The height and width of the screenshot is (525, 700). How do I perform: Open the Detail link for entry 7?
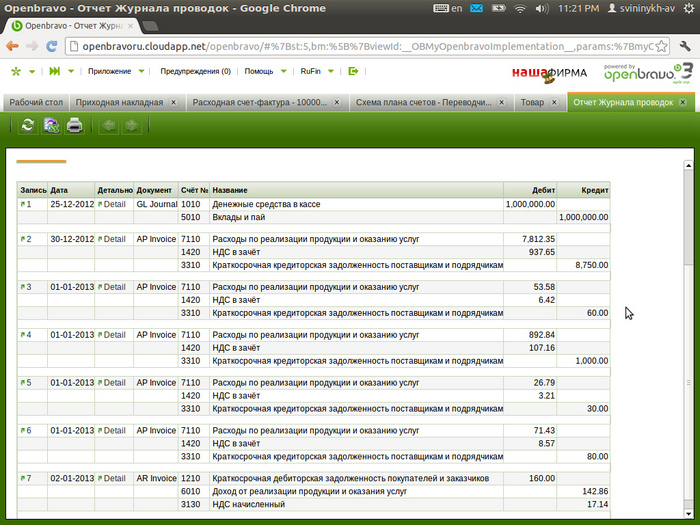click(x=114, y=478)
